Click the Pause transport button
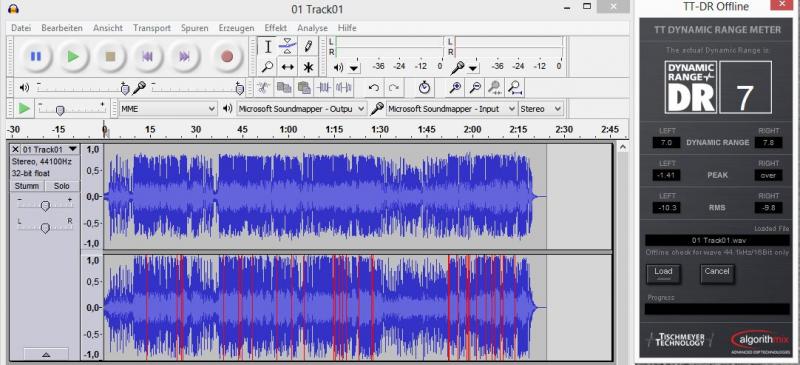Viewport: 800px width, 365px height. pos(35,57)
